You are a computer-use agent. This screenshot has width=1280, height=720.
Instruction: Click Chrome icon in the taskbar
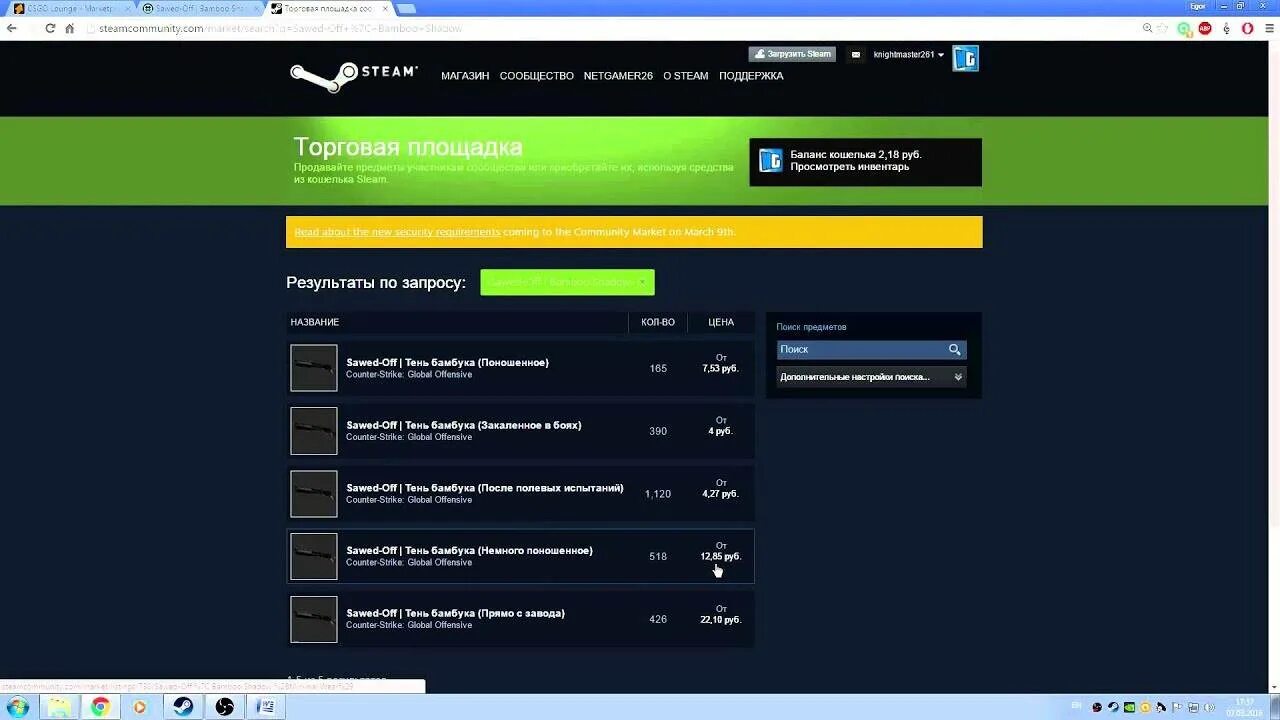[x=100, y=707]
